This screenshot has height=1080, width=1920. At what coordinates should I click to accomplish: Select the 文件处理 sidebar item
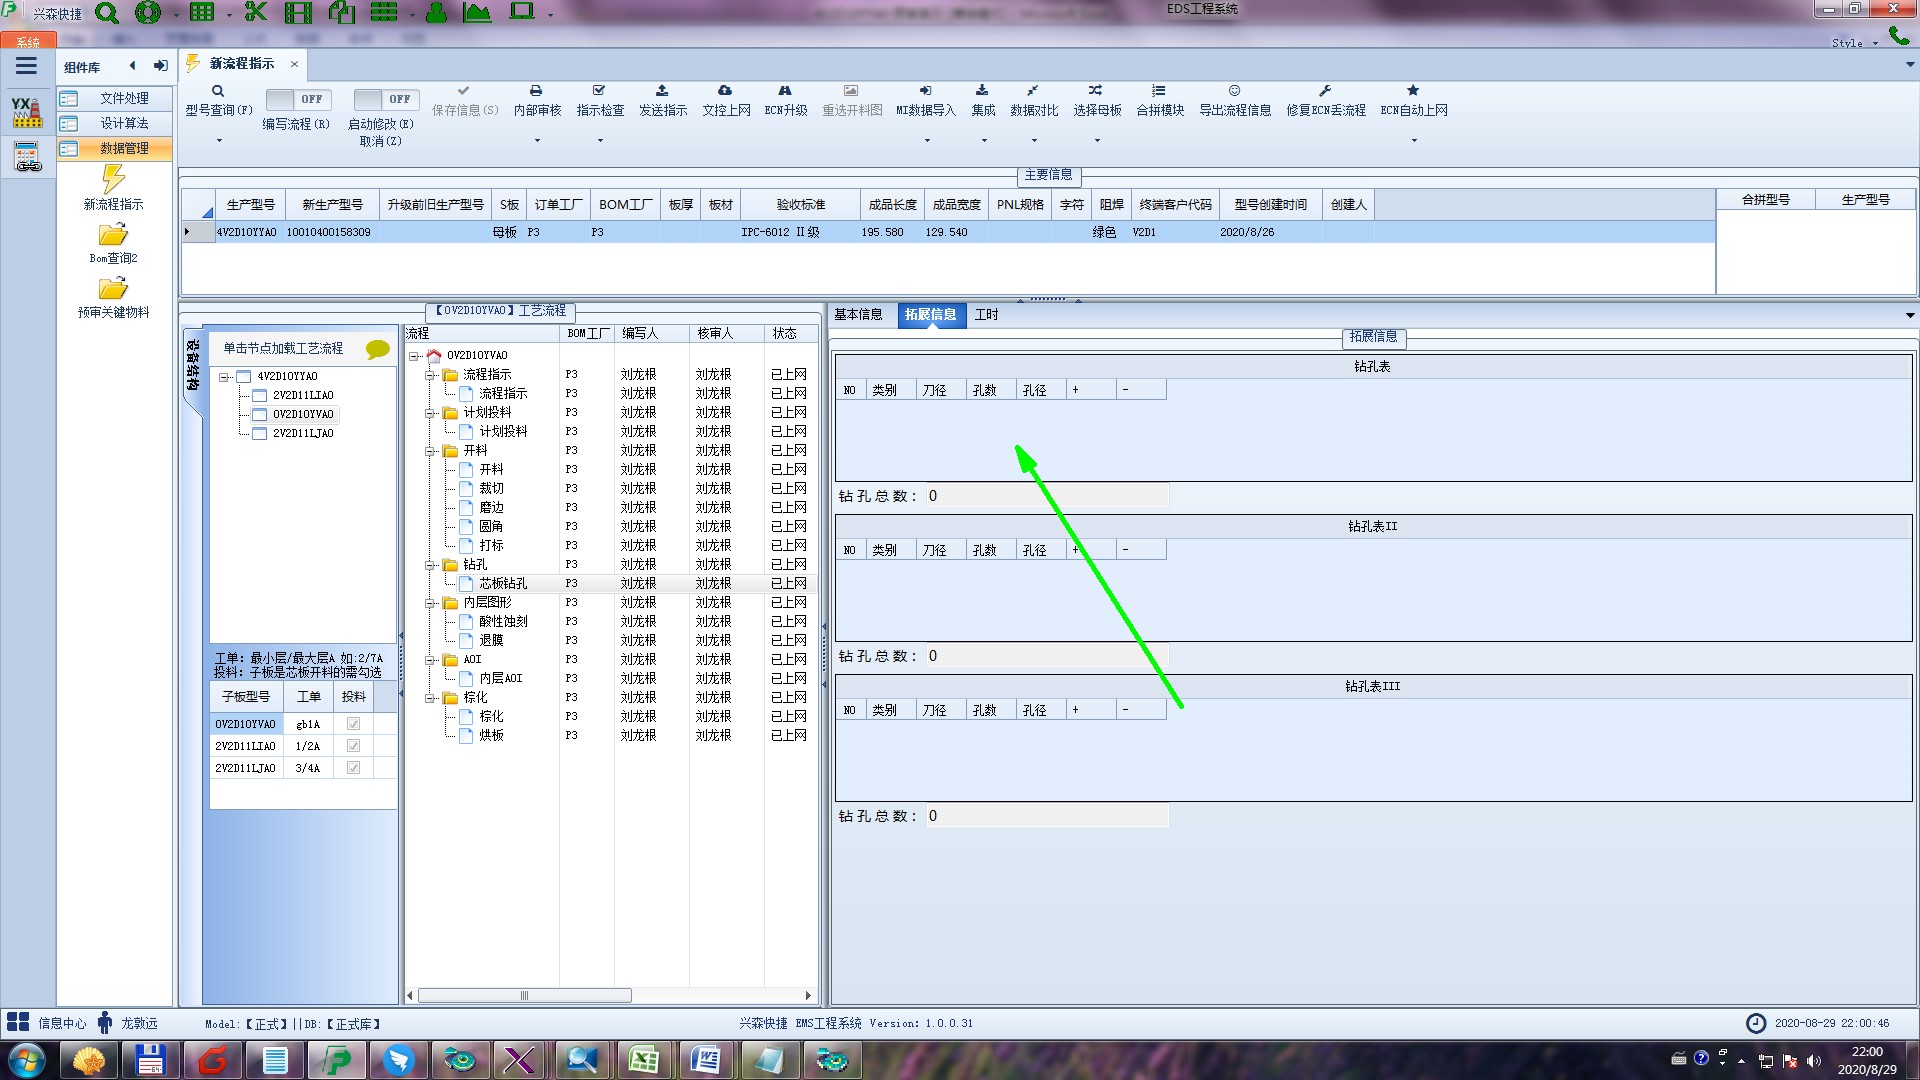point(115,98)
